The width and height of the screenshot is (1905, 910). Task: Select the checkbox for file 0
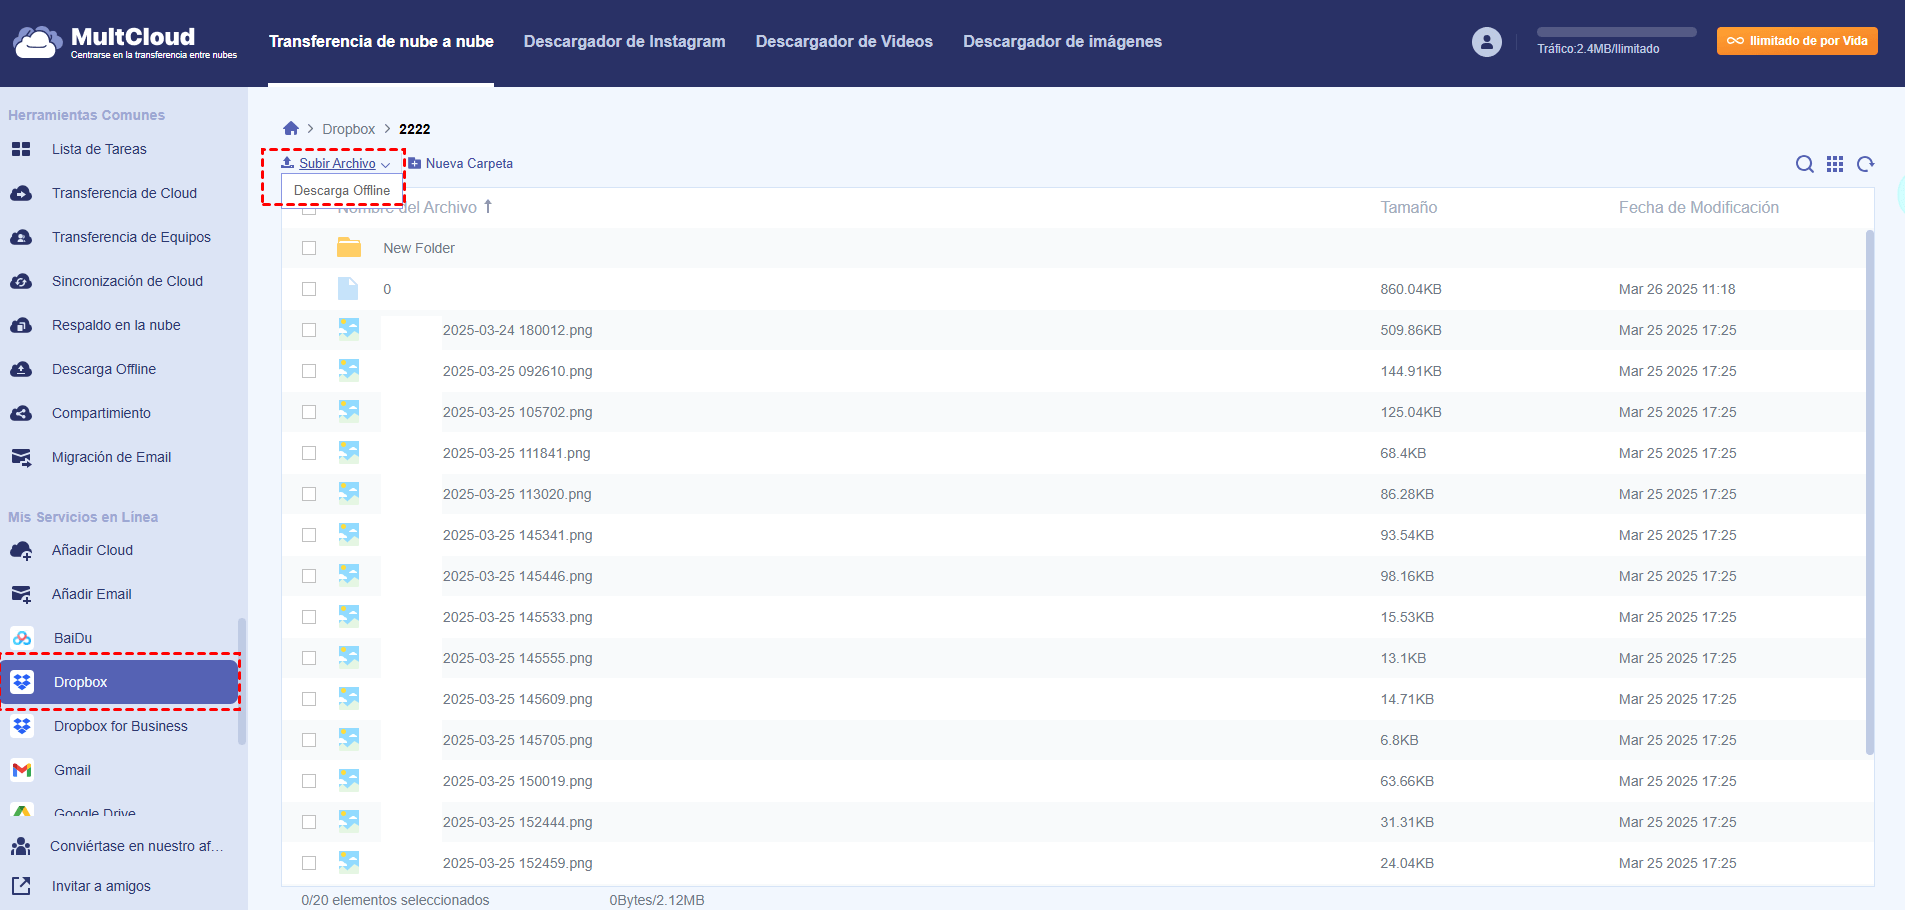(x=309, y=289)
